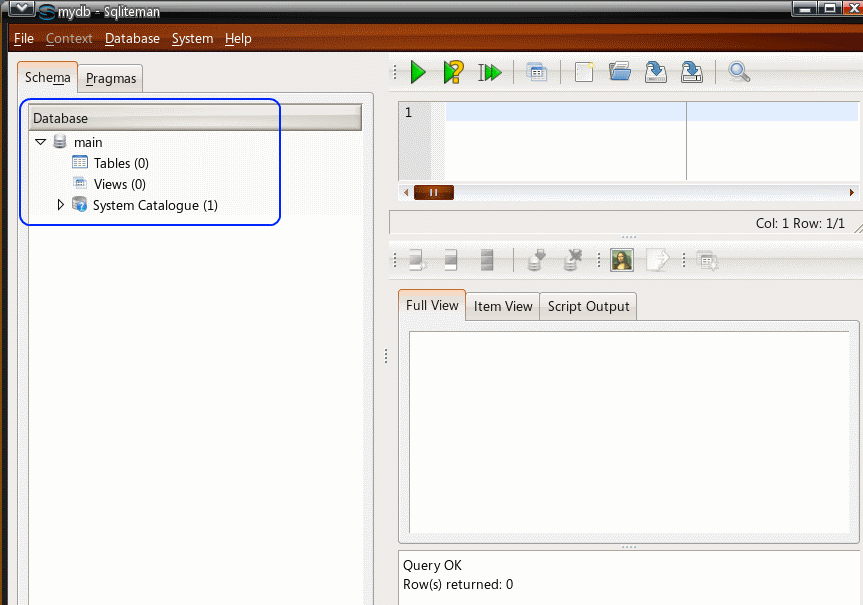Viewport: 863px width, 605px height.
Task: Open the Context menu
Action: coord(69,39)
